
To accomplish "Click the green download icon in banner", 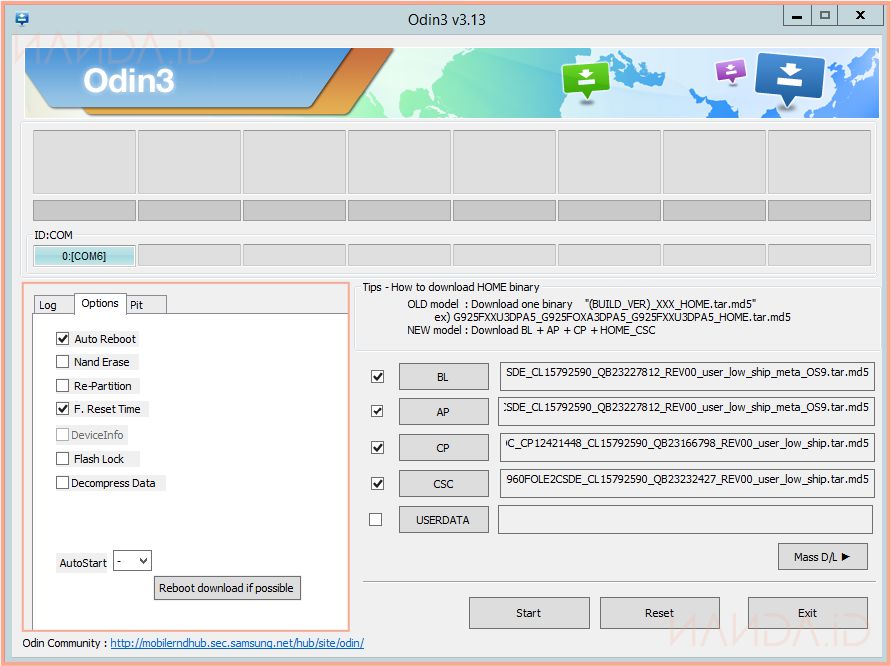I will pos(585,80).
